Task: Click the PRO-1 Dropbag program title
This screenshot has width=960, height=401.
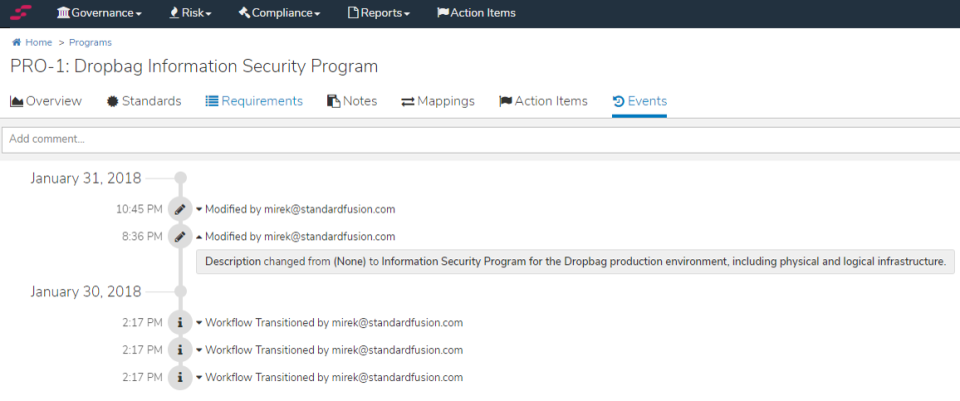Action: tap(194, 66)
